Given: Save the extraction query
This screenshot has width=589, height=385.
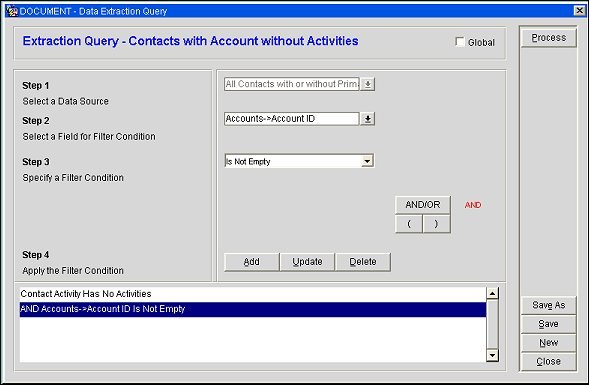Looking at the screenshot, I should coord(548,324).
